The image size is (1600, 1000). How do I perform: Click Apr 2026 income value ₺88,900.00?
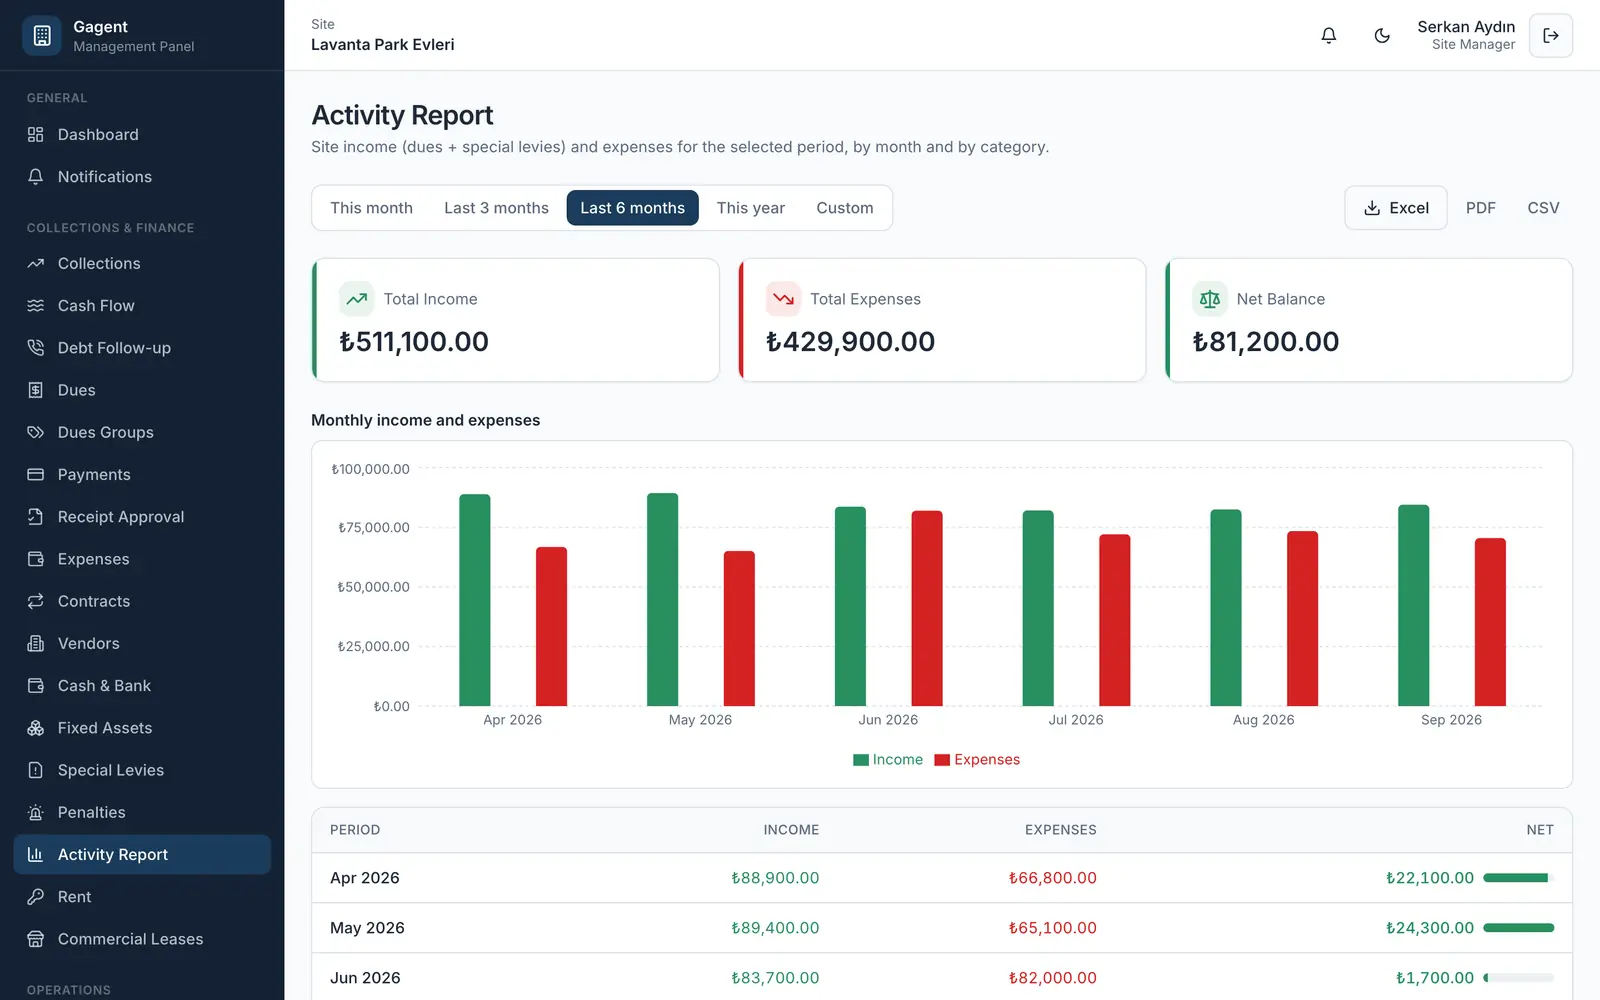coord(775,878)
